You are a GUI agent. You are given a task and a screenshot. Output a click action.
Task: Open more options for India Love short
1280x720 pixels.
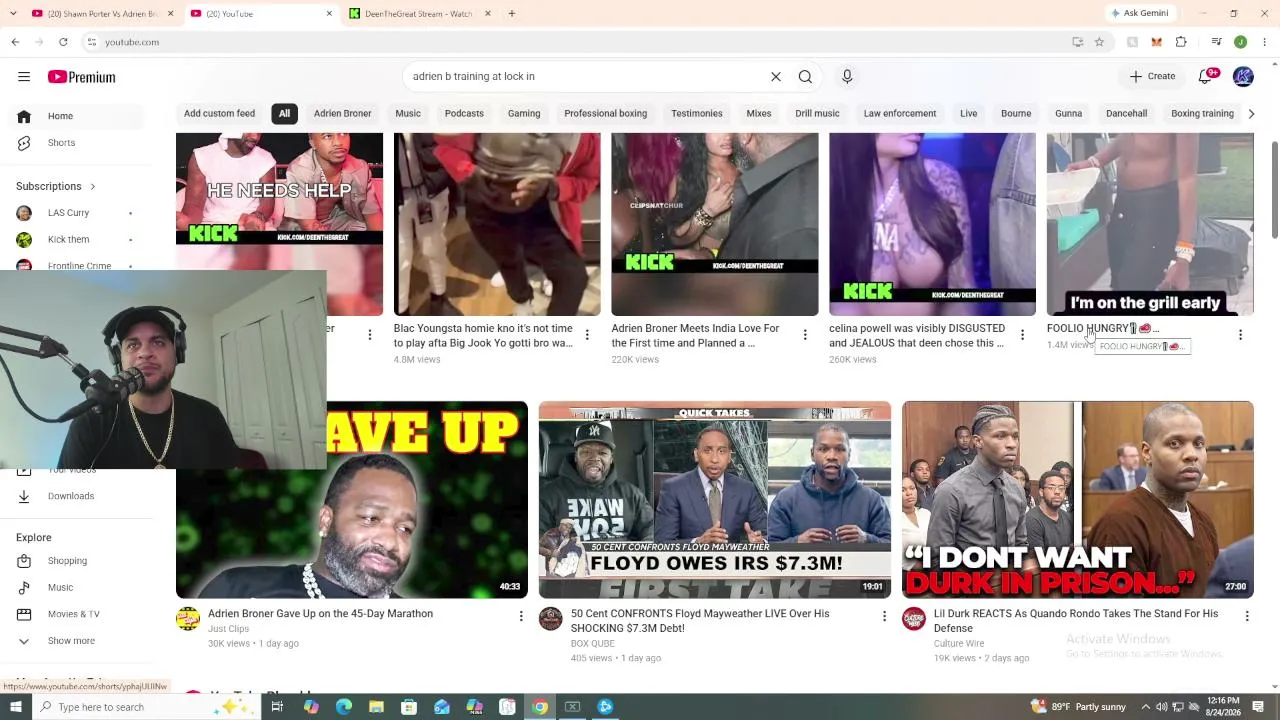(805, 335)
